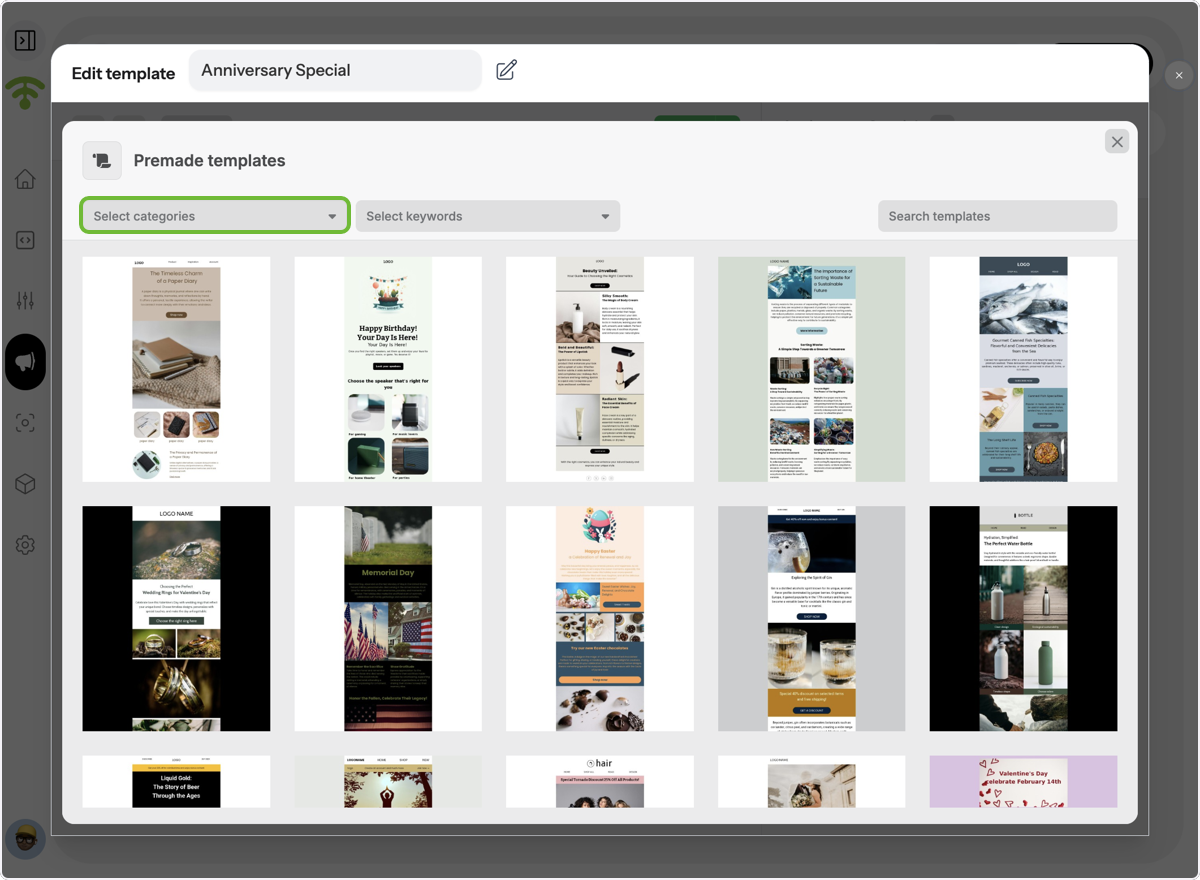Select the yoga silhouette template

(388, 781)
